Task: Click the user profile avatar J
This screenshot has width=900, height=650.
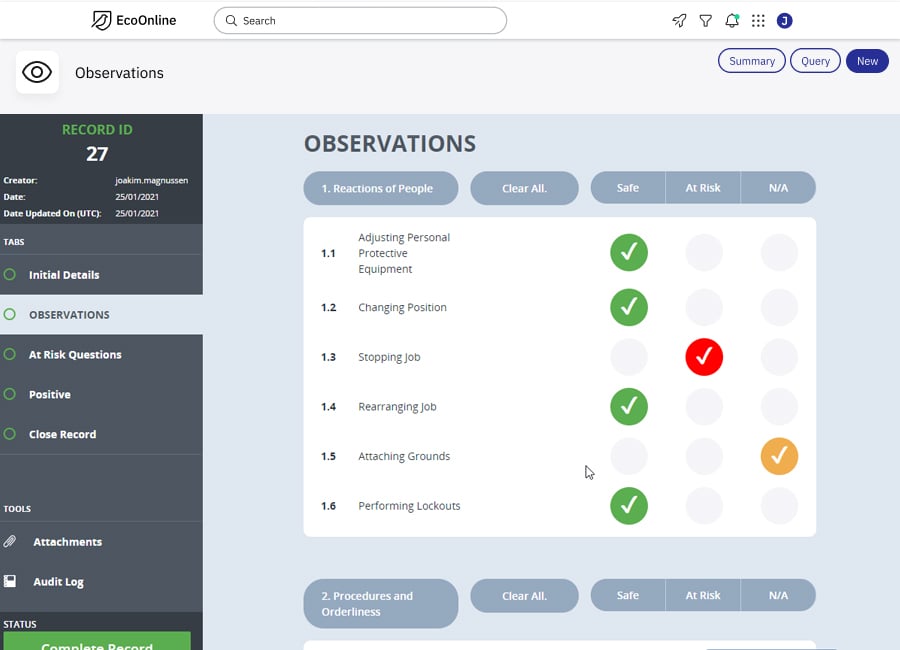Action: click(784, 20)
